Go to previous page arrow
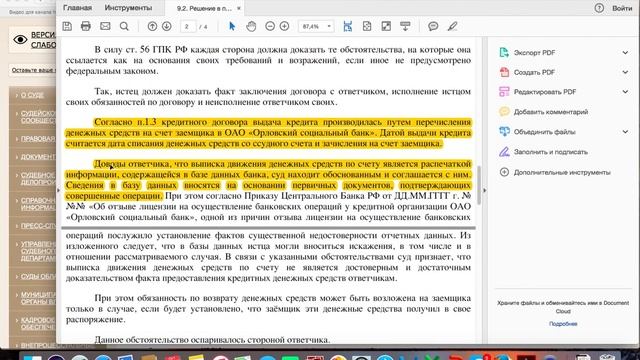The height and width of the screenshot is (360, 640). [x=152, y=27]
